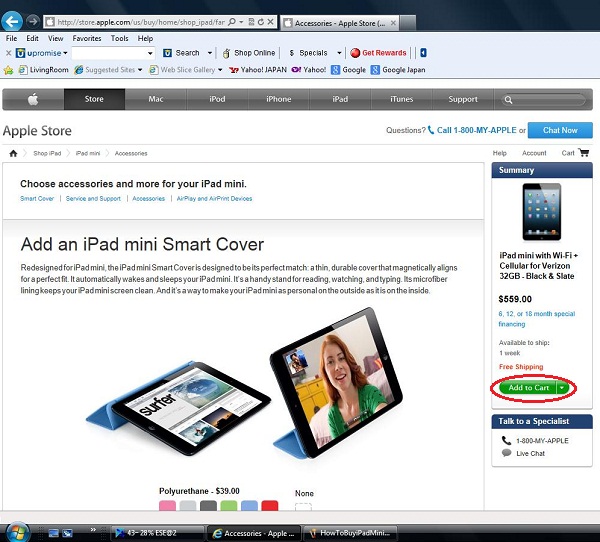Open the special financing link
The image size is (600, 542).
click(536, 319)
